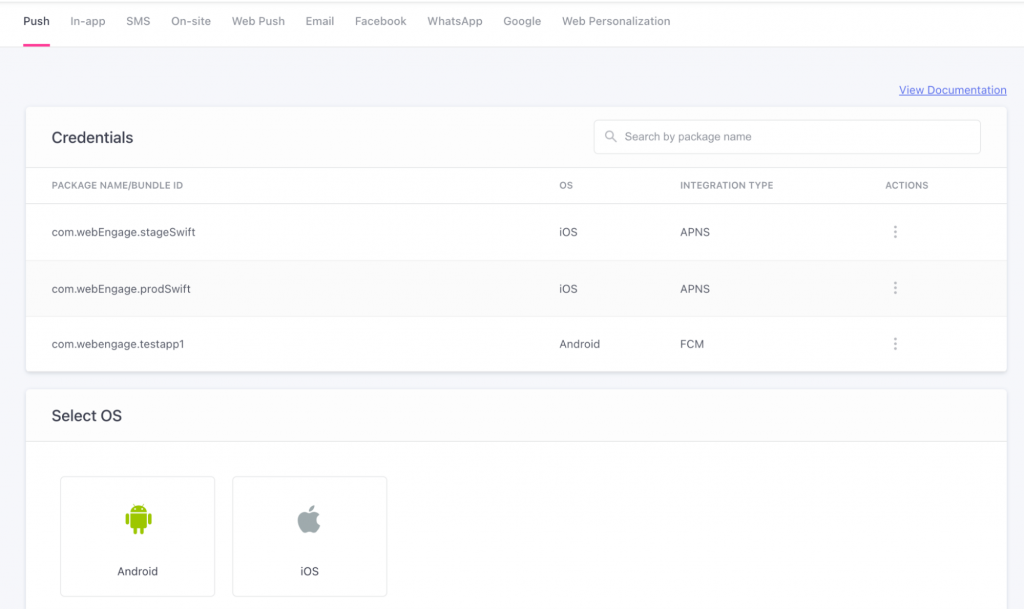This screenshot has height=609, width=1024.
Task: Select the Web Personalization tab
Action: point(616,21)
